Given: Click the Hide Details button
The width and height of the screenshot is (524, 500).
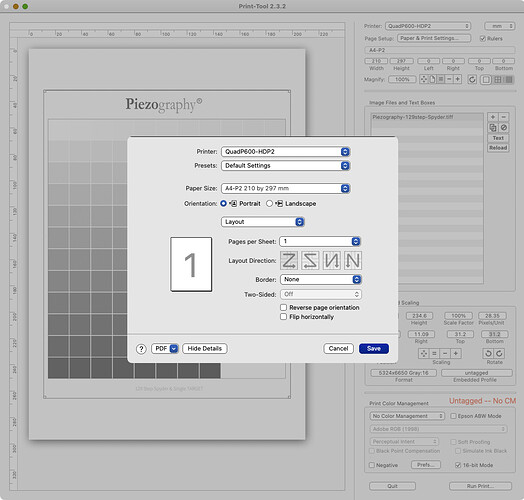Looking at the screenshot, I should [x=205, y=349].
